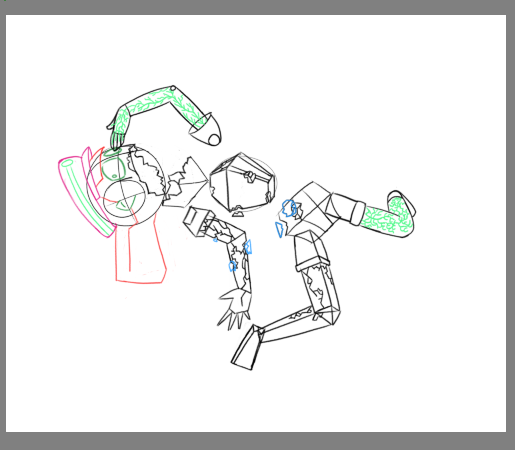Click the spiky-fingered hand of the lower arm

pyautogui.click(x=234, y=308)
